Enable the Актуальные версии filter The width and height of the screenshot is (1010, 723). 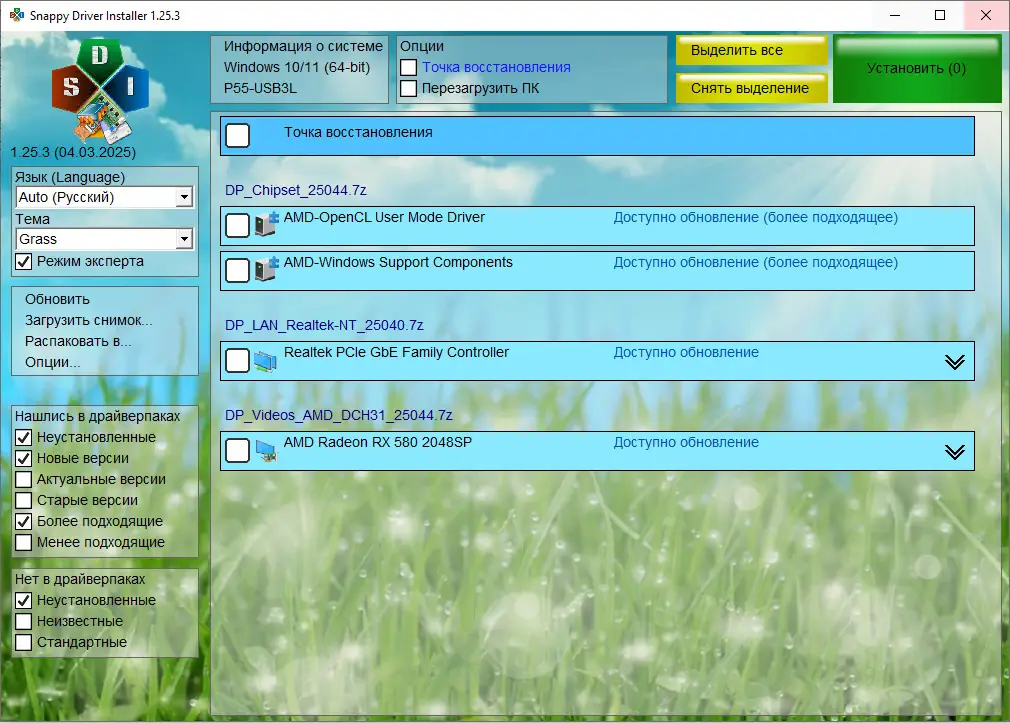pos(24,479)
